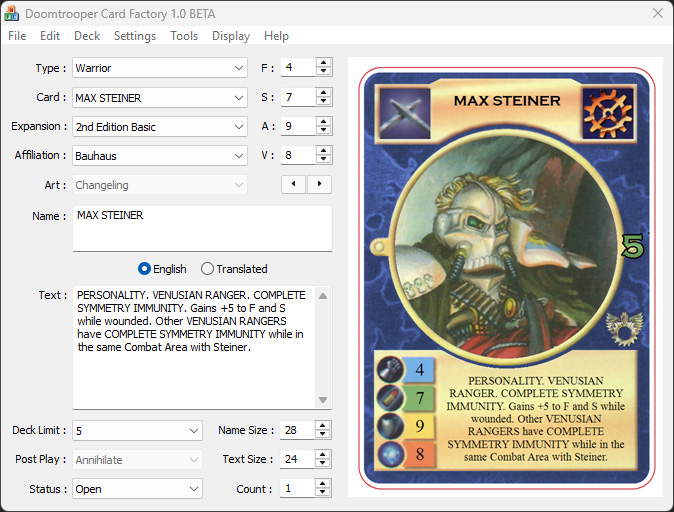Image resolution: width=674 pixels, height=512 pixels.
Task: Close the Doomtrooper Card Factory window
Action: 658,13
